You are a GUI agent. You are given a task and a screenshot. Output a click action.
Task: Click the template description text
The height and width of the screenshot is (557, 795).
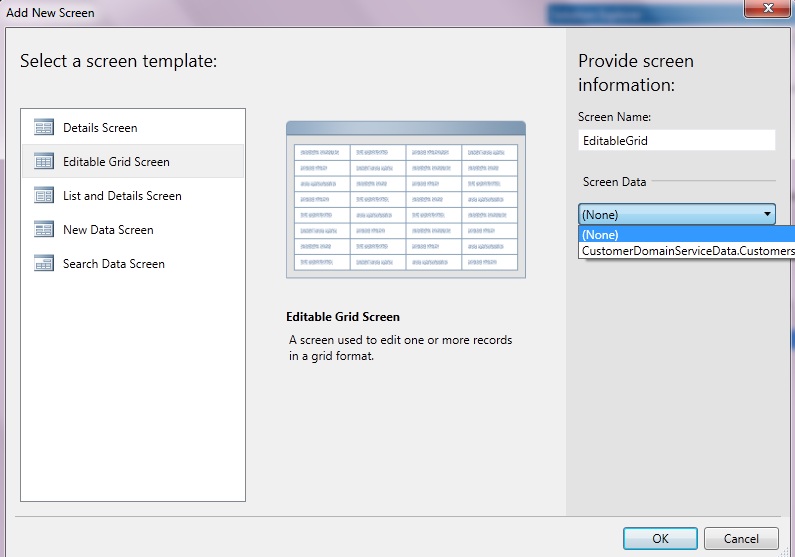(x=401, y=348)
